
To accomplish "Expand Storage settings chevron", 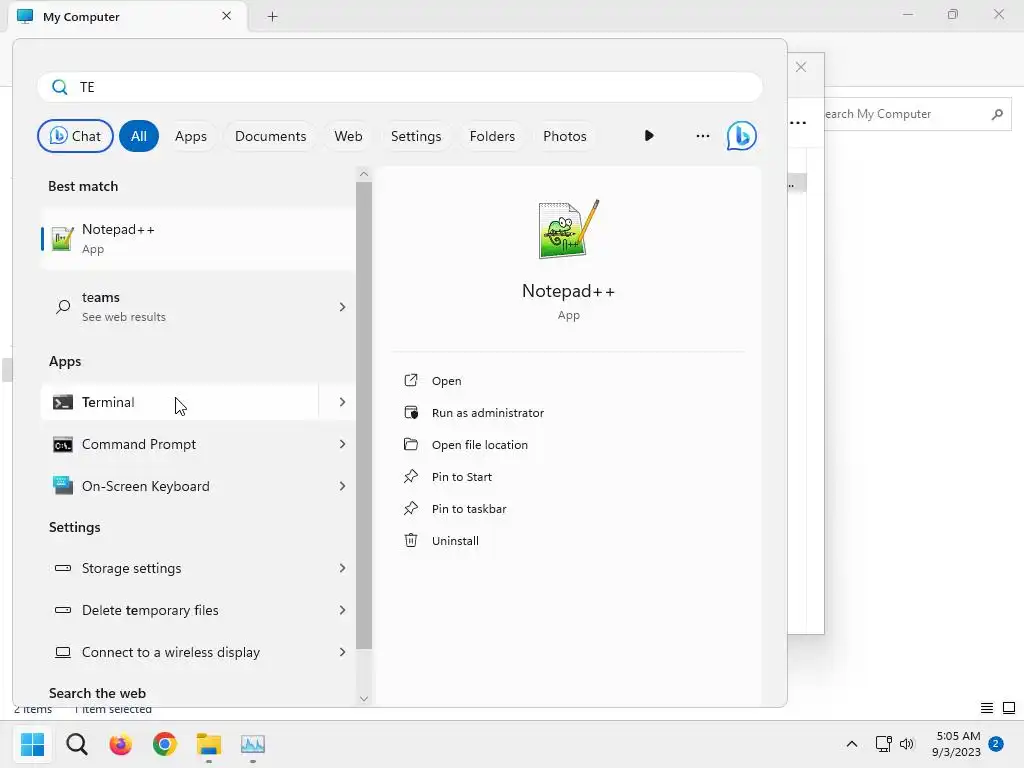I will (x=342, y=568).
